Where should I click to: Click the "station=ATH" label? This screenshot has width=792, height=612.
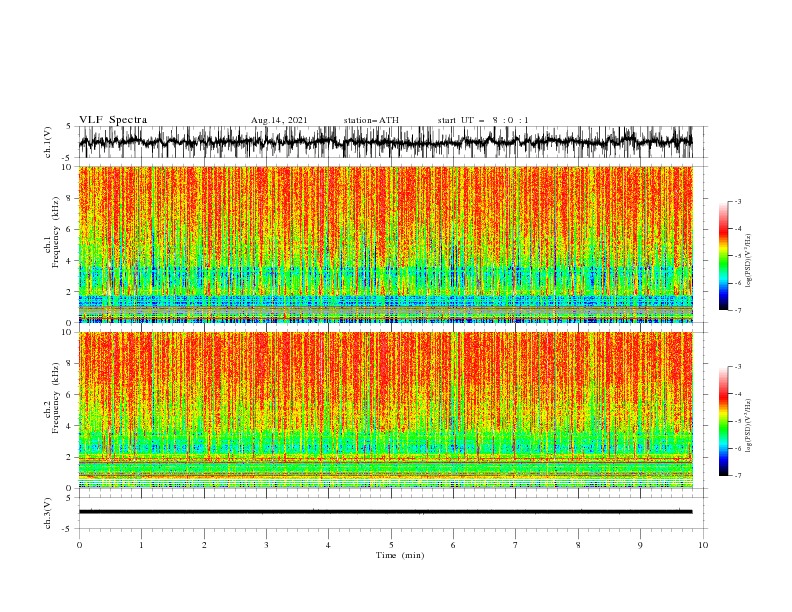pos(371,120)
